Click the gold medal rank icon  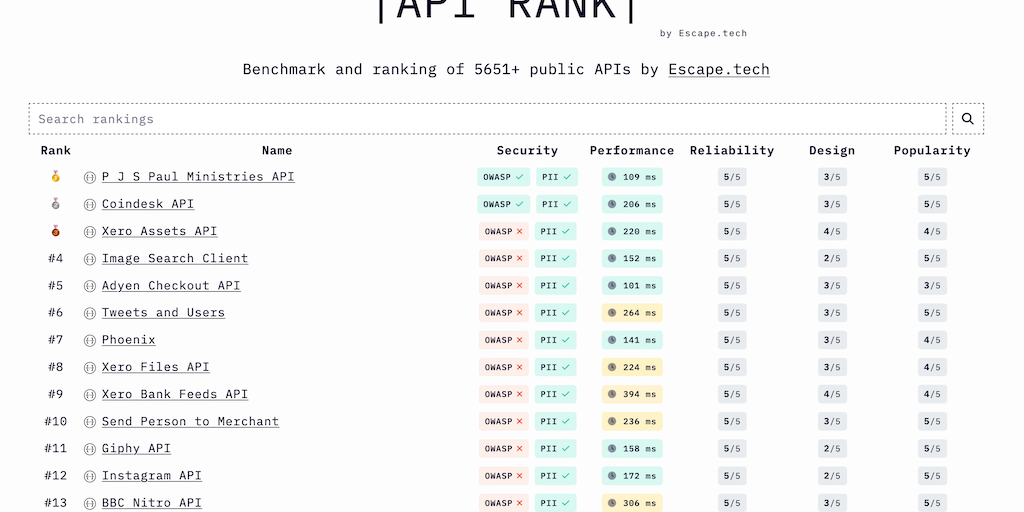click(x=56, y=176)
